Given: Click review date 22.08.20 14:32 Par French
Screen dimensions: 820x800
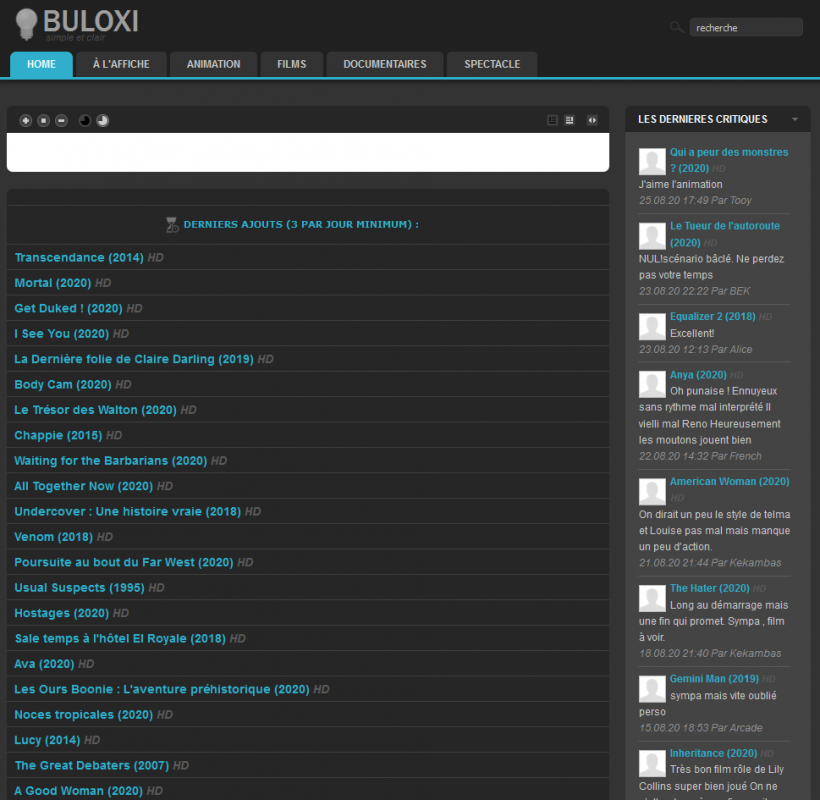Looking at the screenshot, I should [x=700, y=456].
